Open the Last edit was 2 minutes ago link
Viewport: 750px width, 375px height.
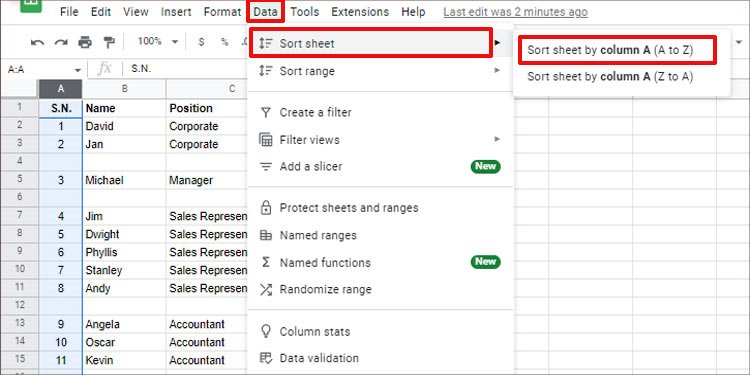coord(515,12)
